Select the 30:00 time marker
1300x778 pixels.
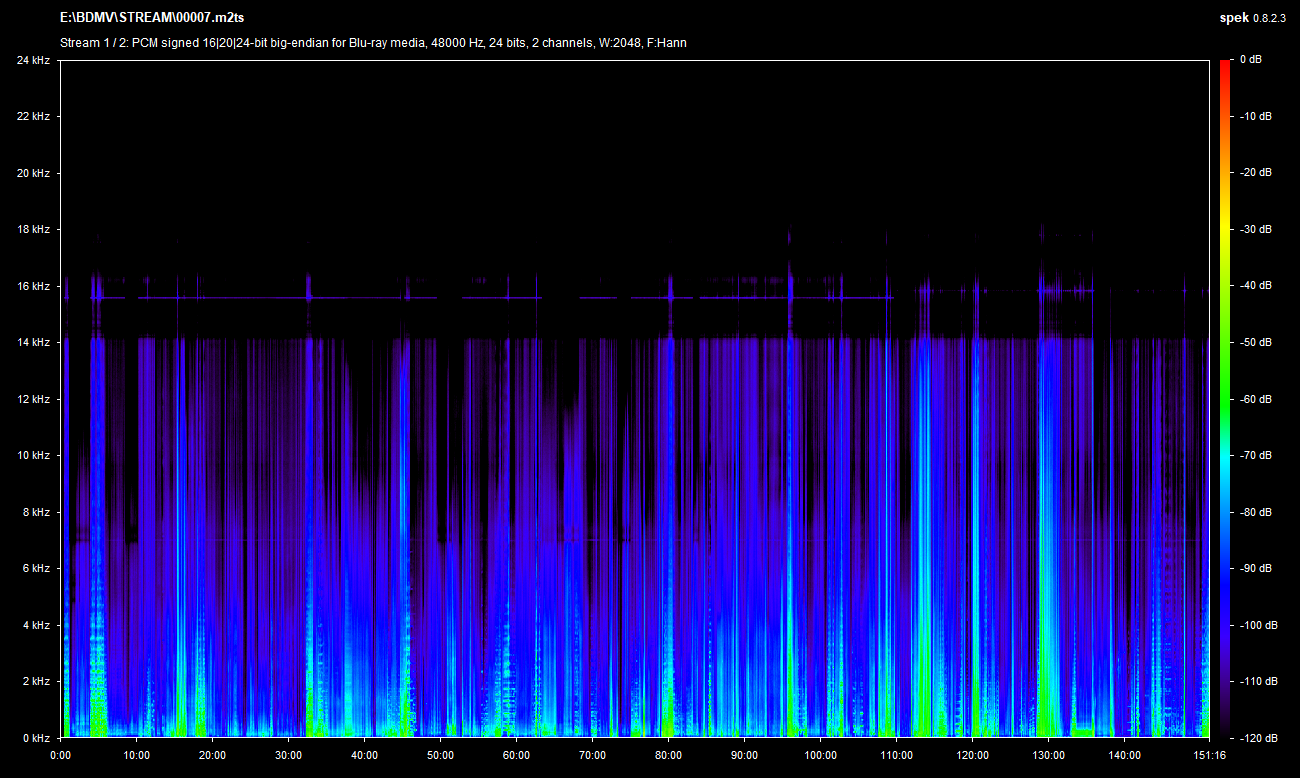pos(288,755)
